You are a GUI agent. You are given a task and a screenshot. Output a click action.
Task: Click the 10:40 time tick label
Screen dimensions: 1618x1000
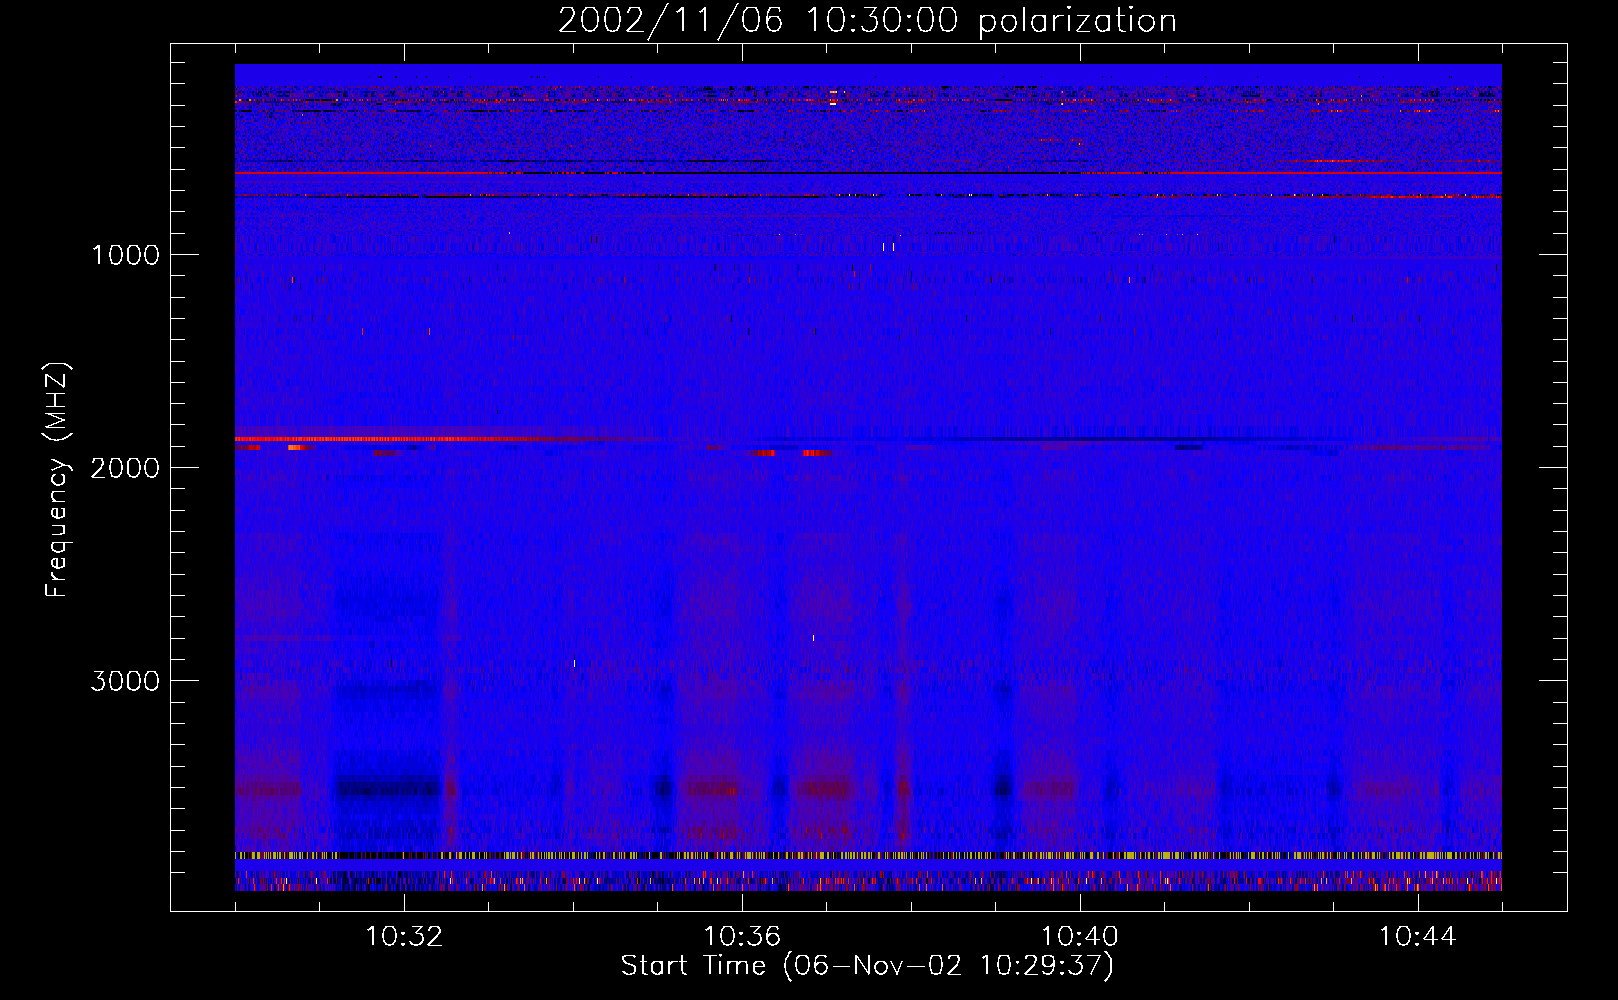1080,937
